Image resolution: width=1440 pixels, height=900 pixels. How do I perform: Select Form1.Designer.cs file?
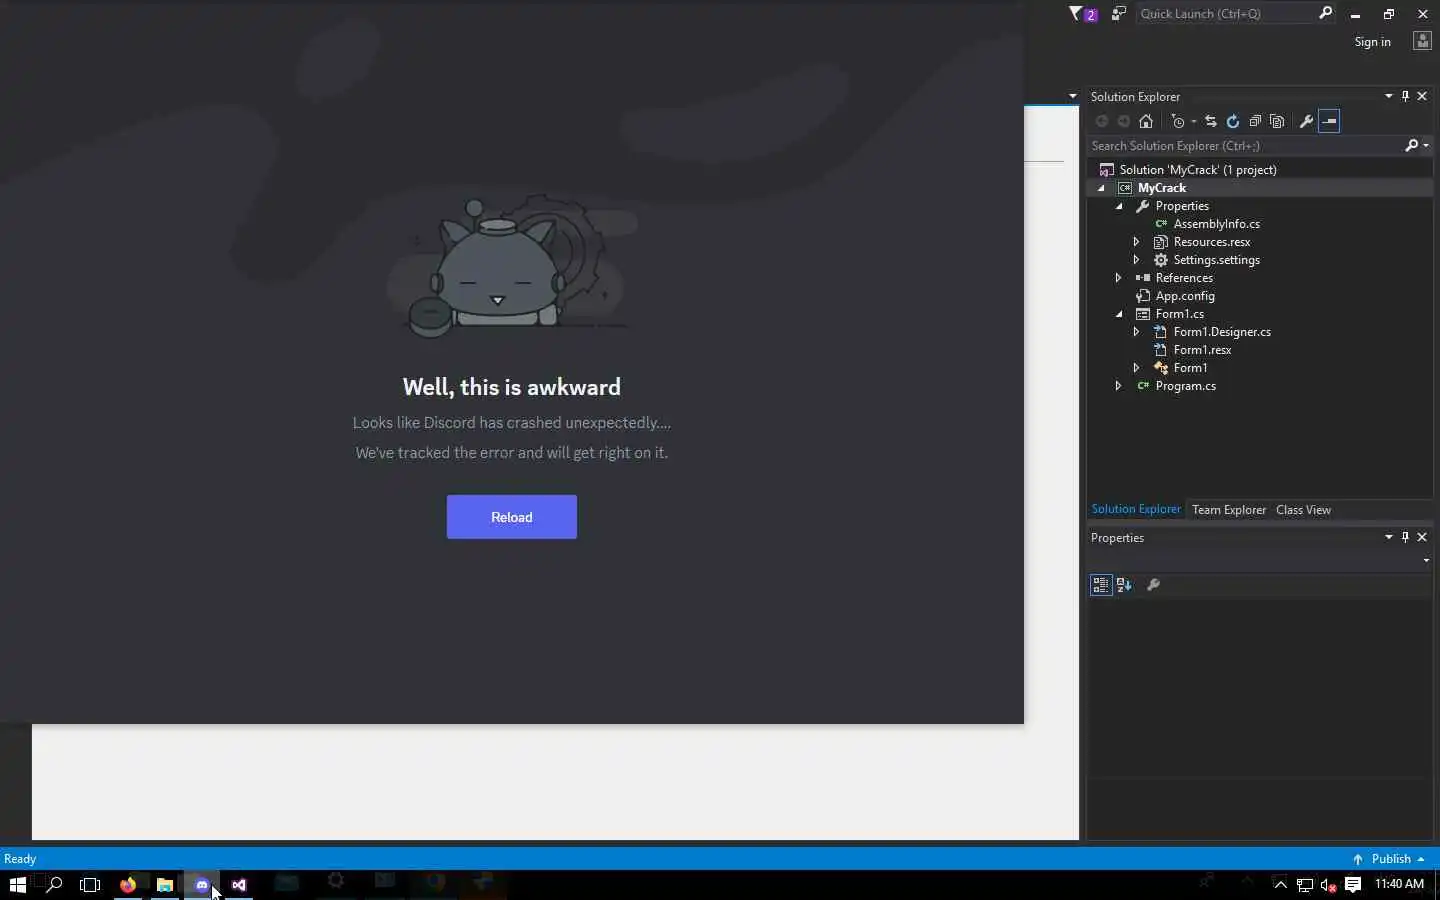click(1222, 332)
